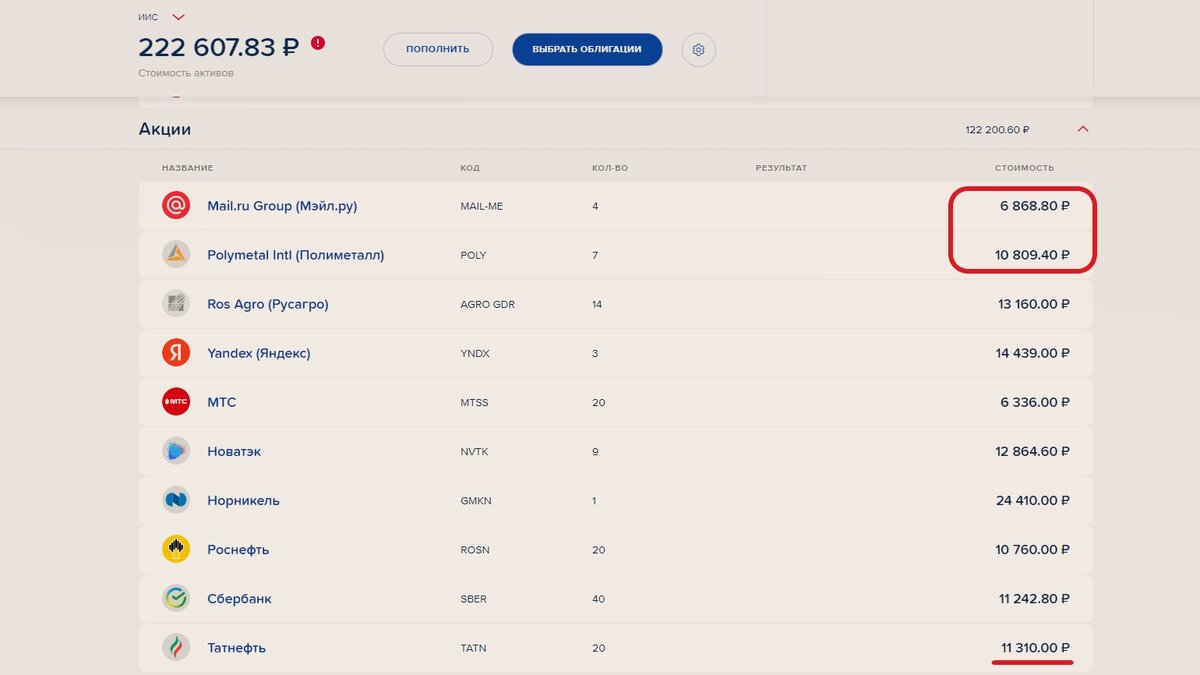Click the НАЗВАНИЕ column header
1200x675 pixels.
point(187,168)
